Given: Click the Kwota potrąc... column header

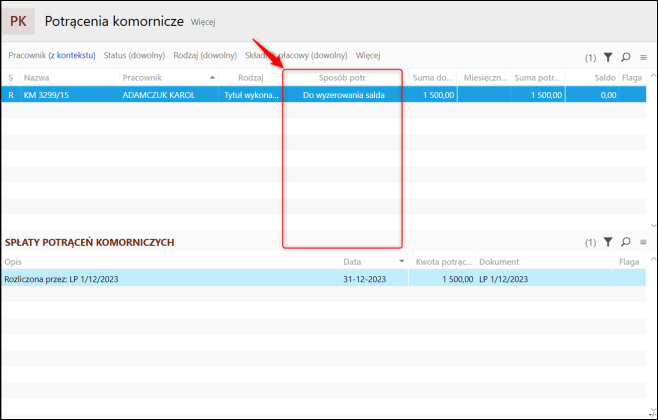Looking at the screenshot, I should [x=444, y=262].
